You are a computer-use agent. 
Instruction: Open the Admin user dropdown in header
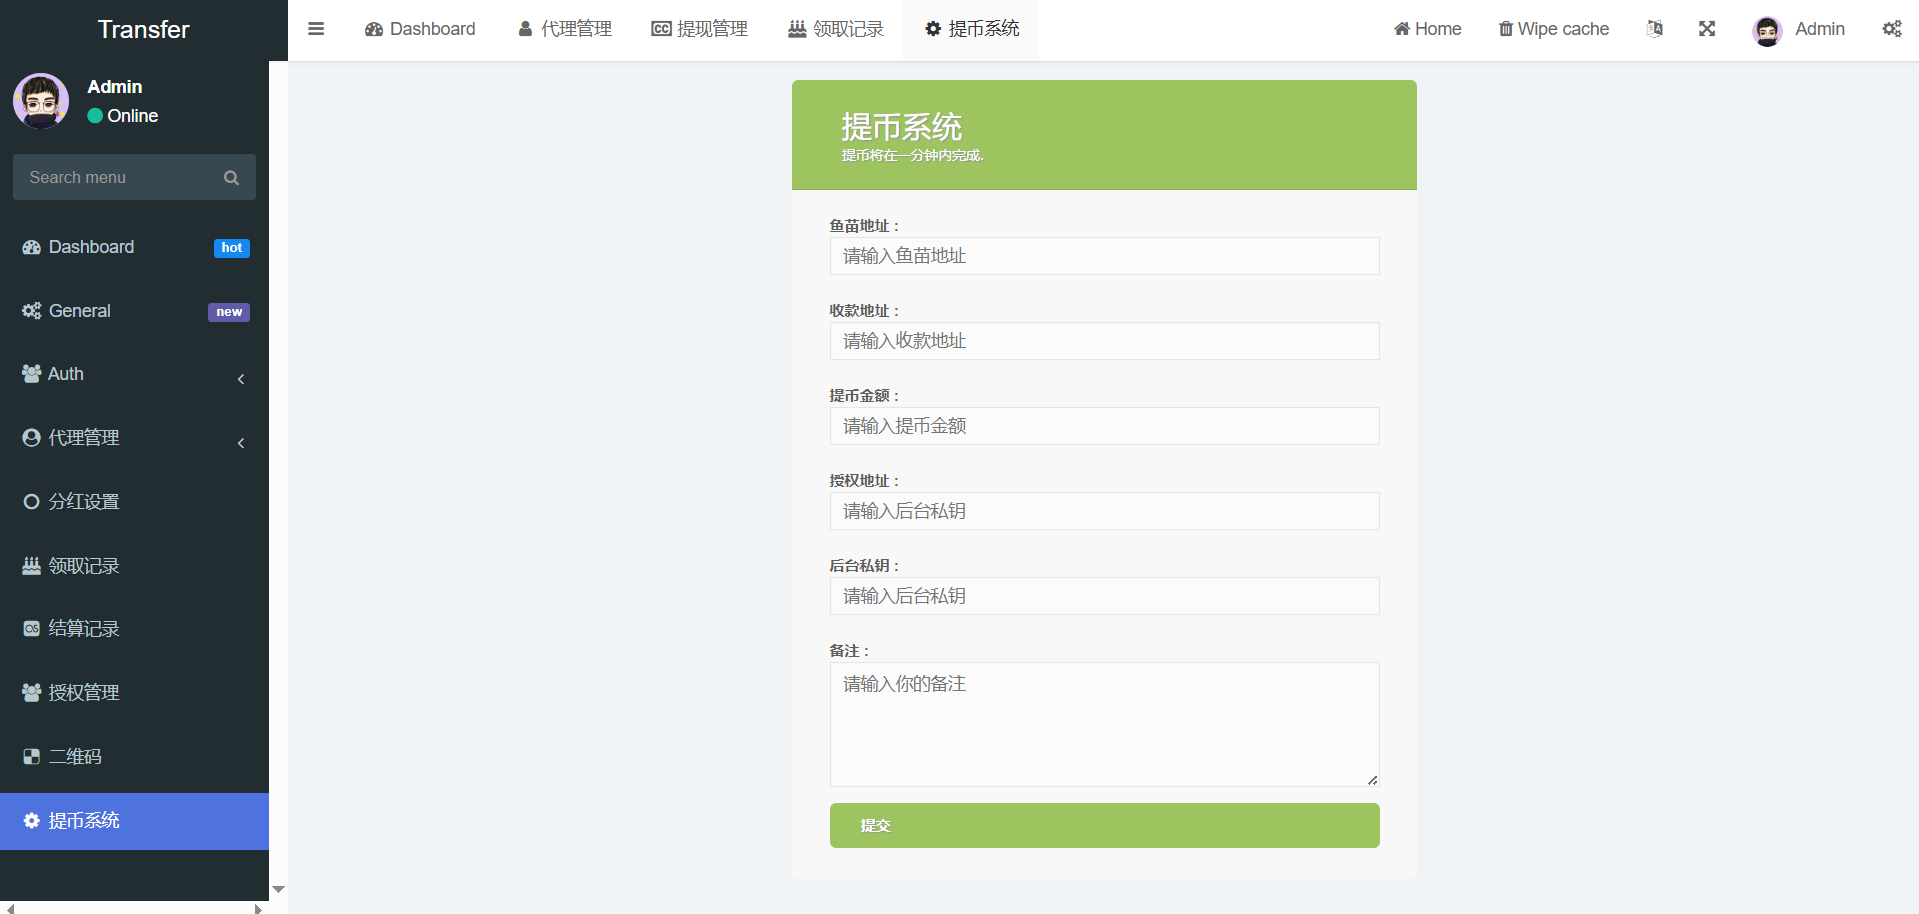point(1799,29)
